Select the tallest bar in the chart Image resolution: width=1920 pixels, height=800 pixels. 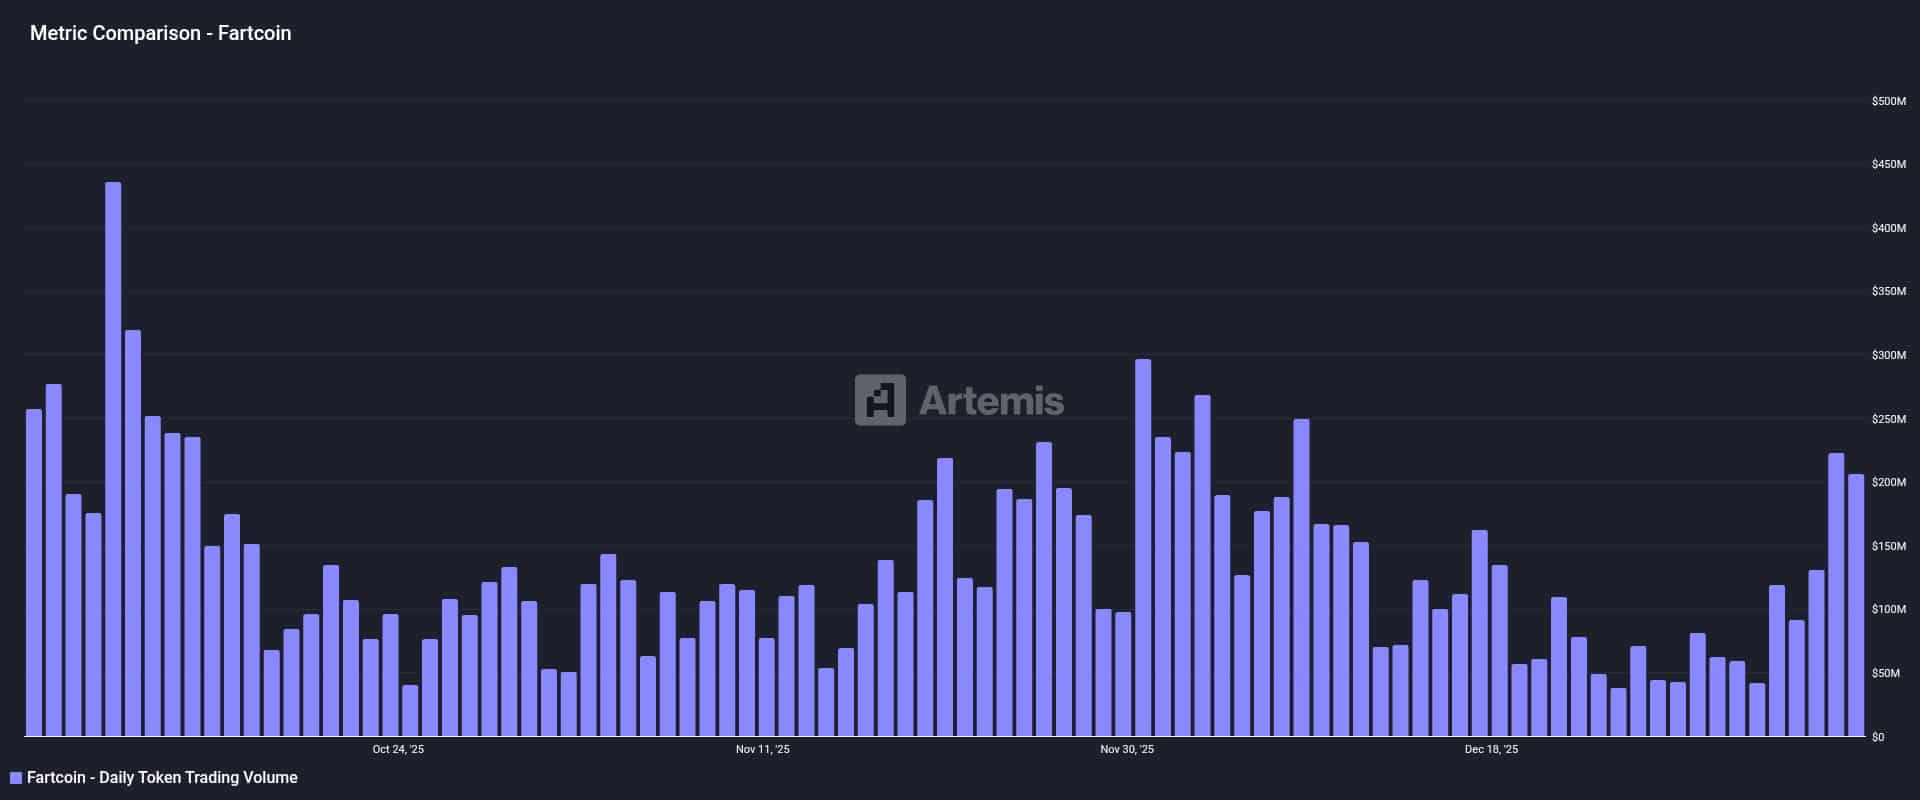tap(113, 460)
